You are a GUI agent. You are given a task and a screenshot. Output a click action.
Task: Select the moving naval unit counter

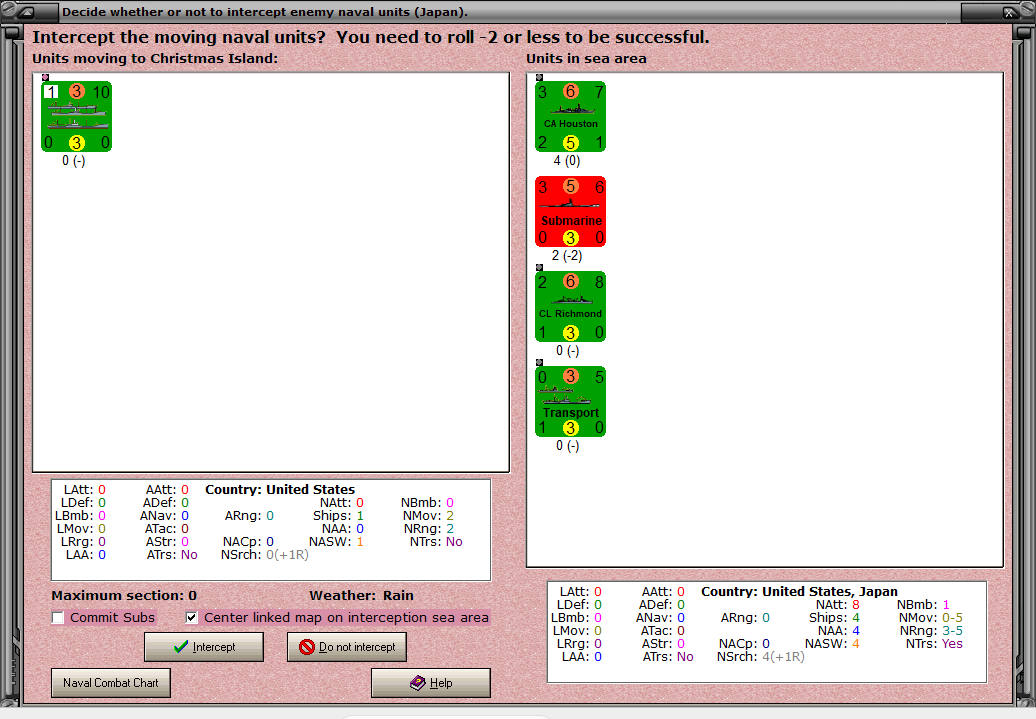[x=77, y=117]
